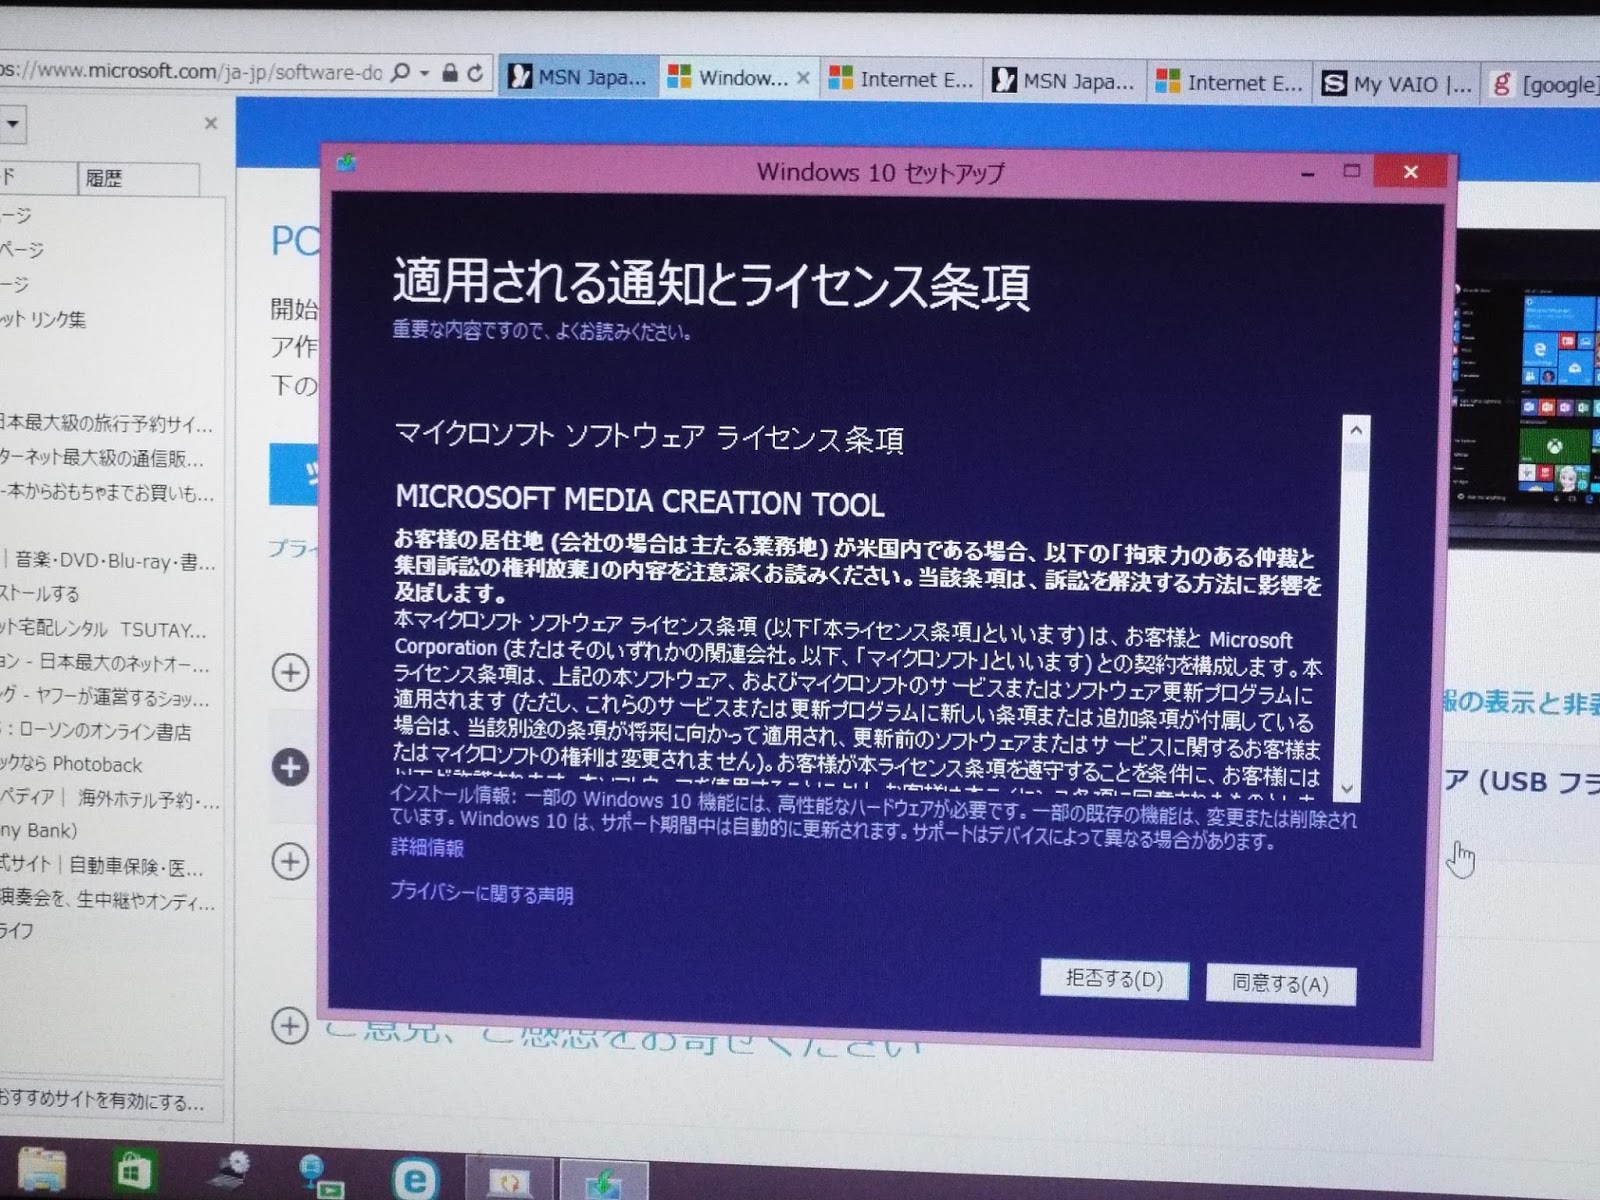Click the 同意する(A) accept button

pyautogui.click(x=1281, y=984)
